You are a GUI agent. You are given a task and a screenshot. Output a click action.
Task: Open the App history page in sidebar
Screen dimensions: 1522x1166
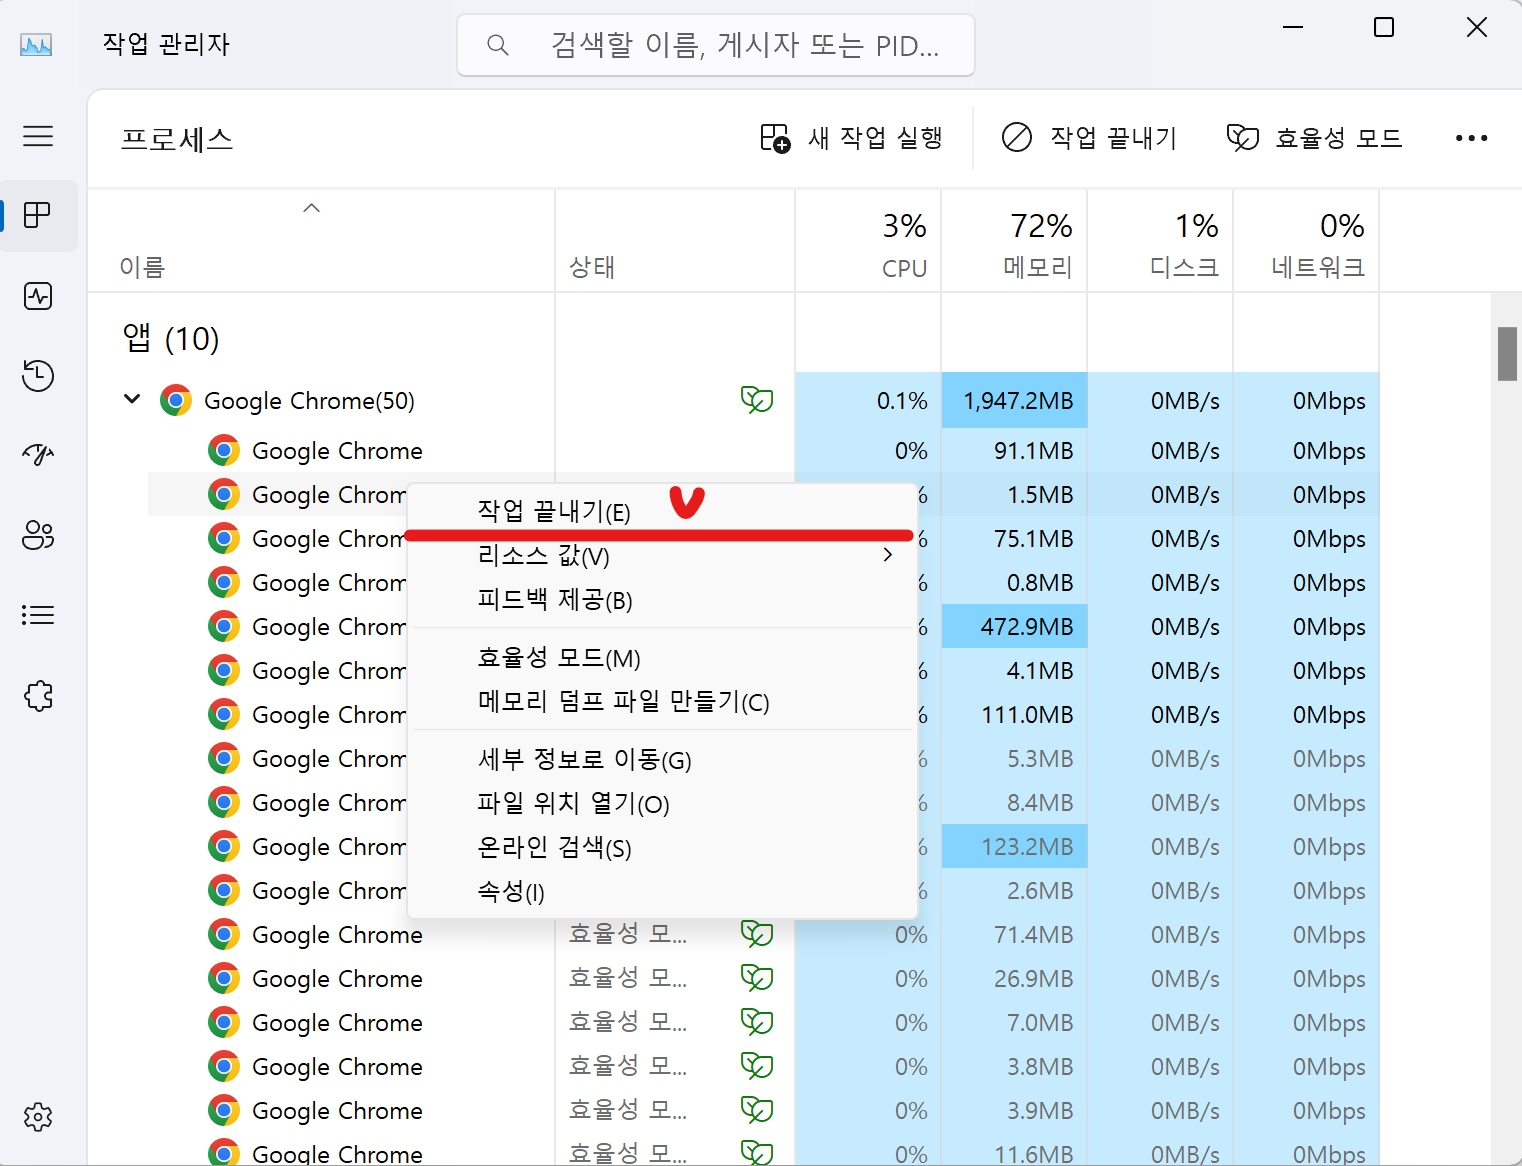pyautogui.click(x=38, y=376)
